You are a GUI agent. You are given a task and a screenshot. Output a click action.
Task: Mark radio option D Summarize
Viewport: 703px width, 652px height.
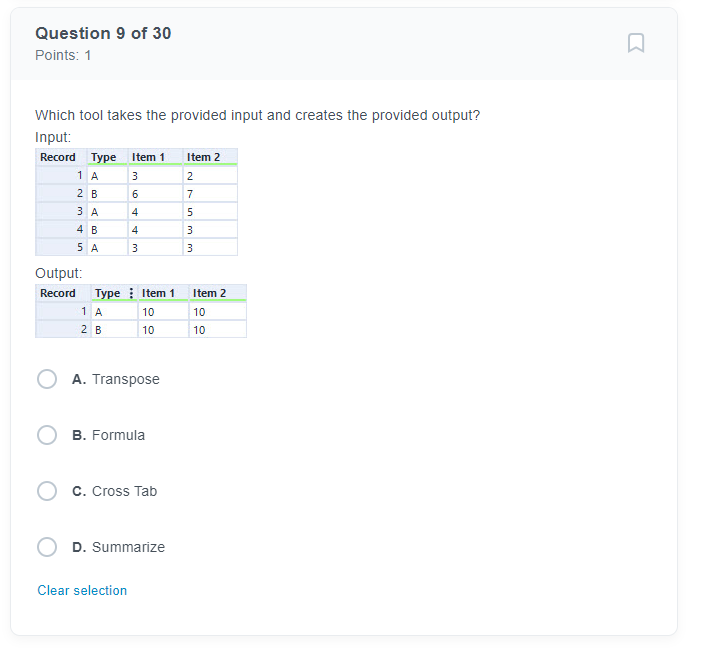tap(47, 547)
